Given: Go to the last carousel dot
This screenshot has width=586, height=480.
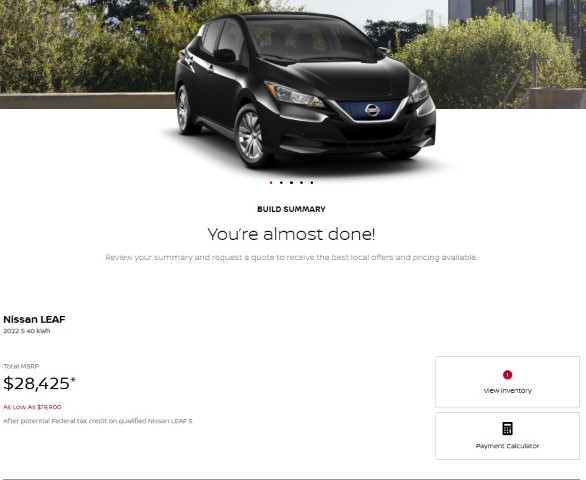Looking at the screenshot, I should 312,182.
